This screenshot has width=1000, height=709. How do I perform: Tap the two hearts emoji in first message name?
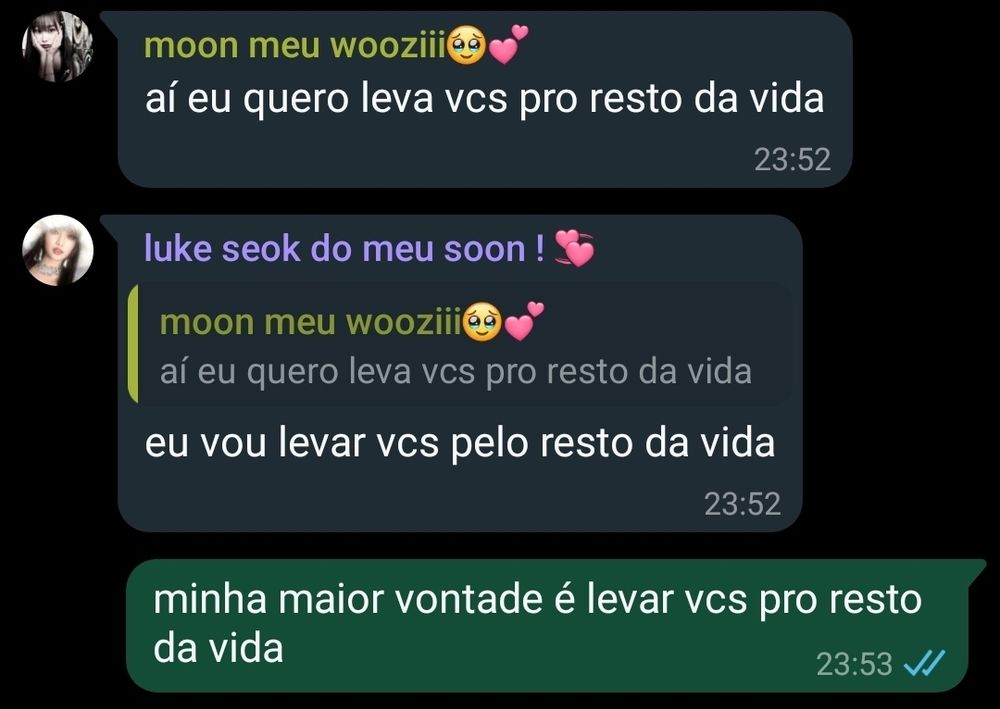(x=509, y=45)
